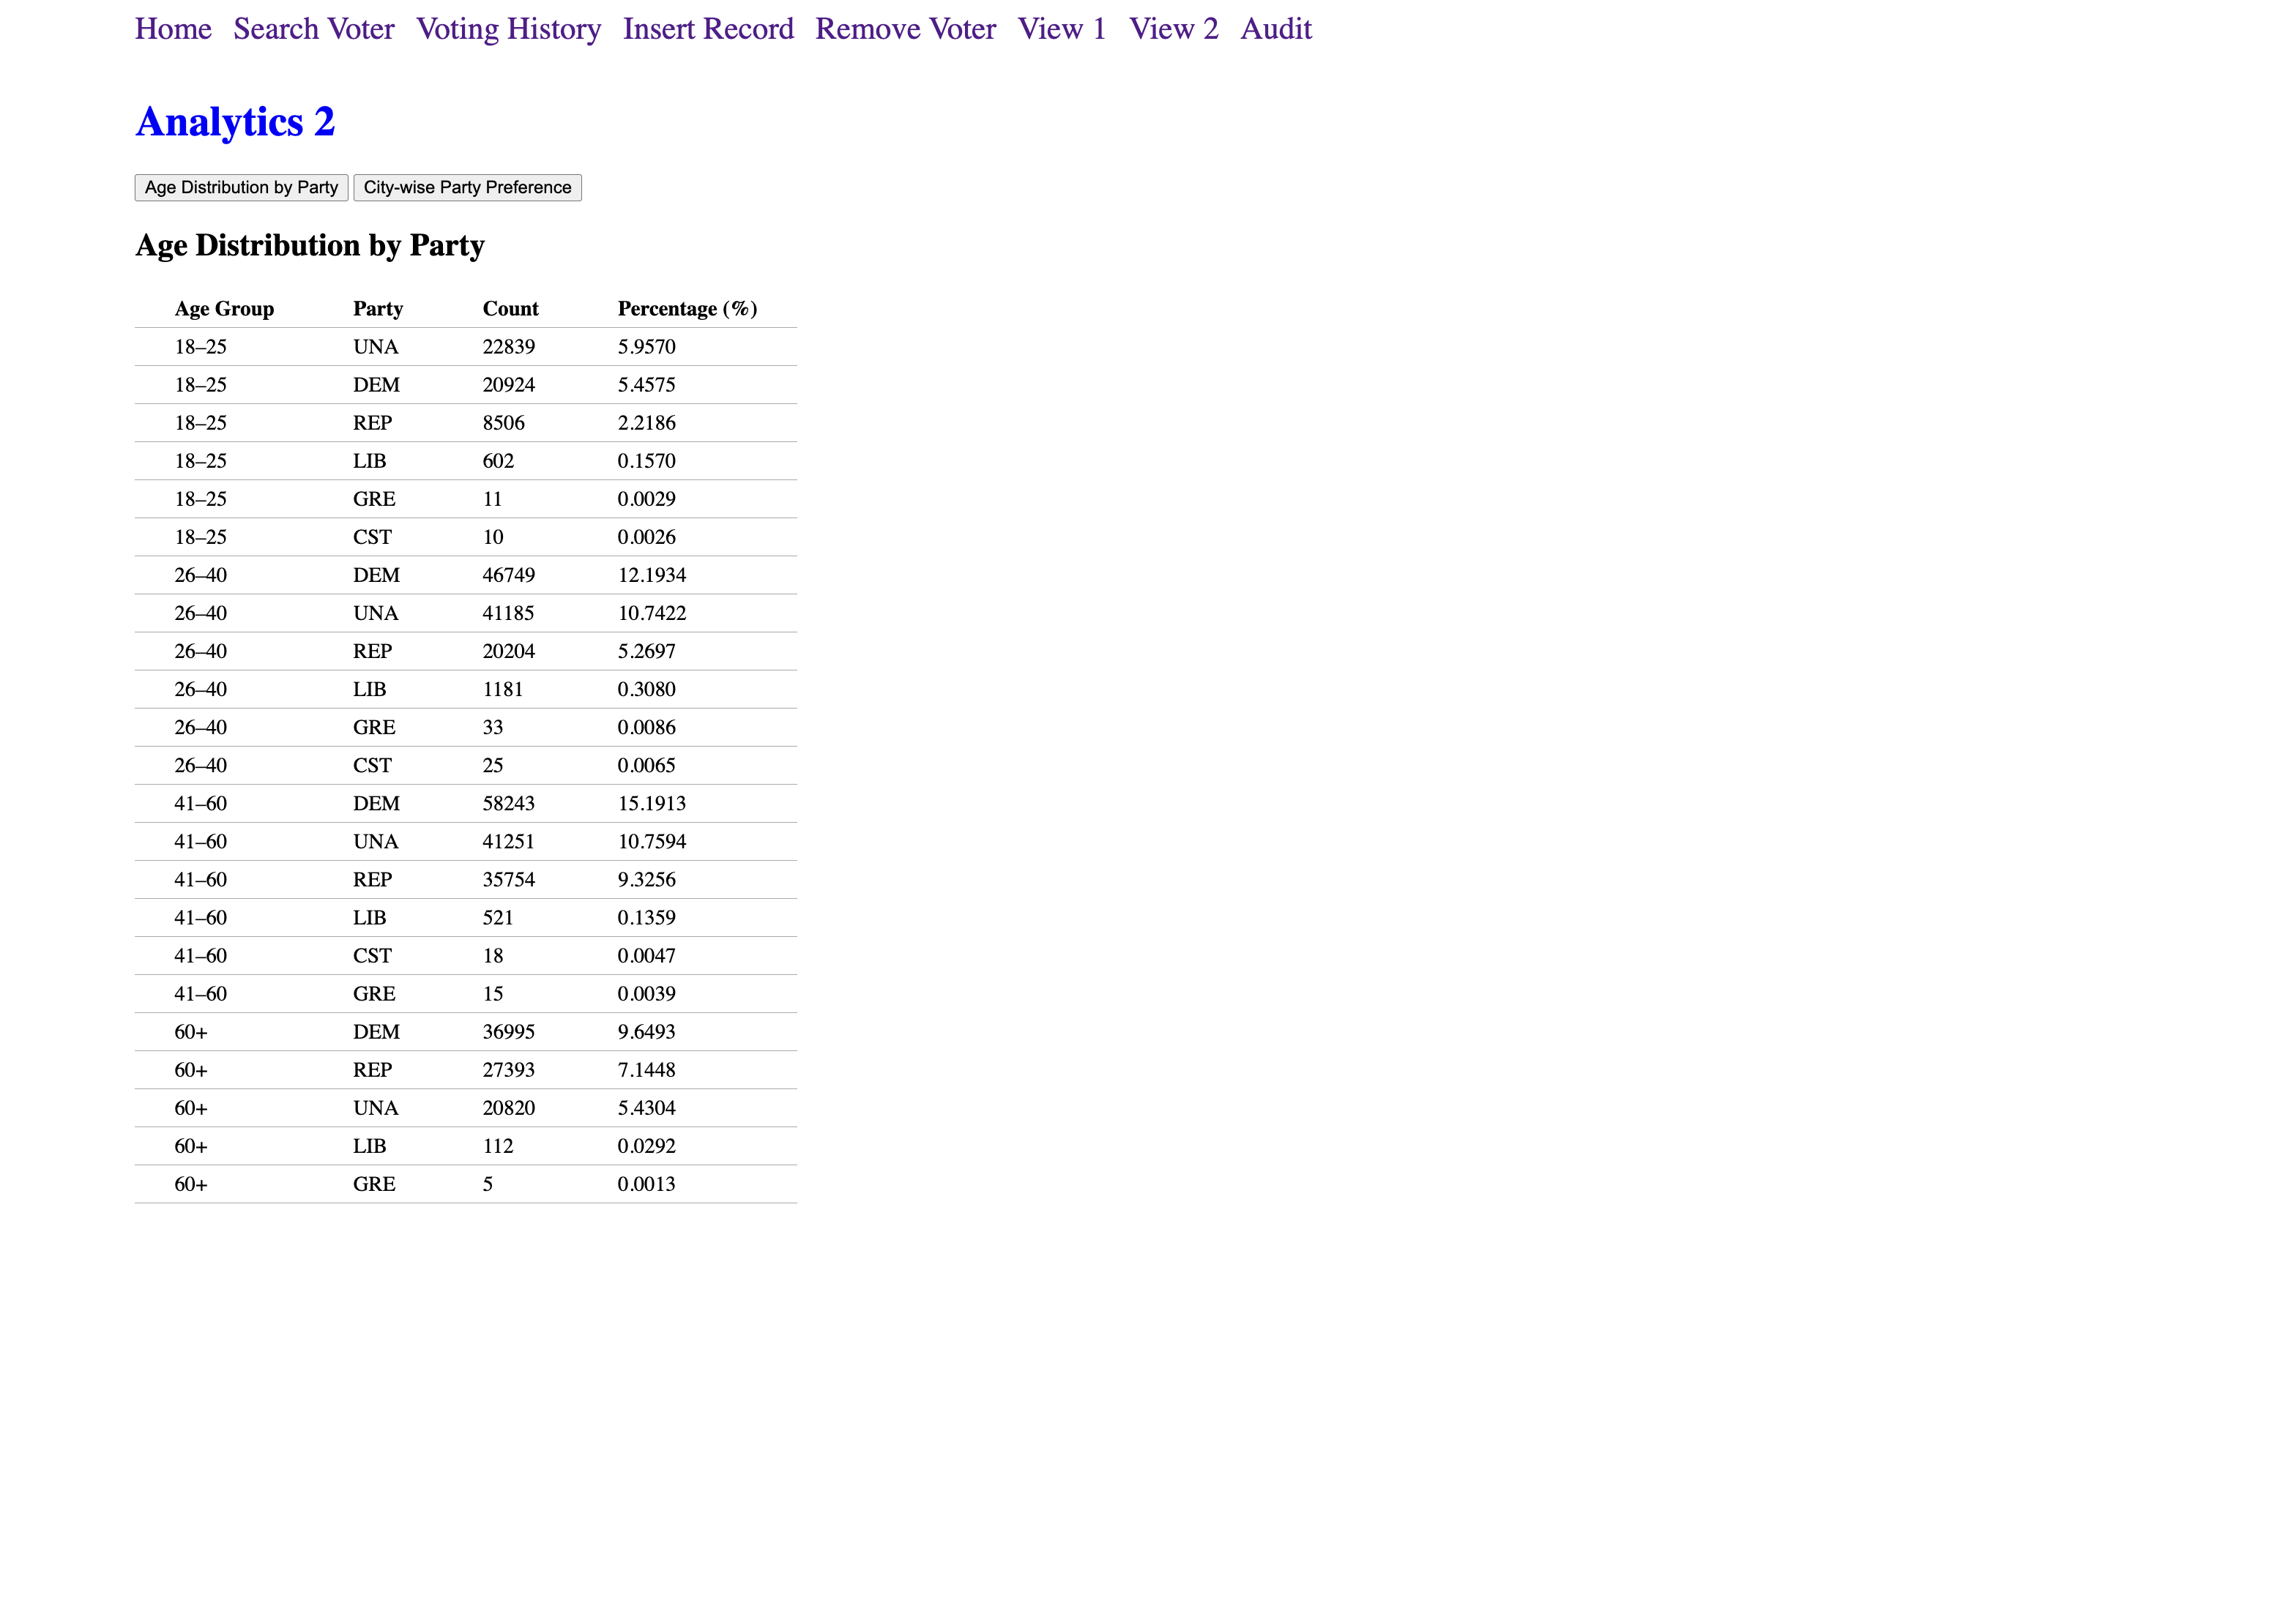Switch to View 2
This screenshot has width=2296, height=1603.
point(1174,29)
